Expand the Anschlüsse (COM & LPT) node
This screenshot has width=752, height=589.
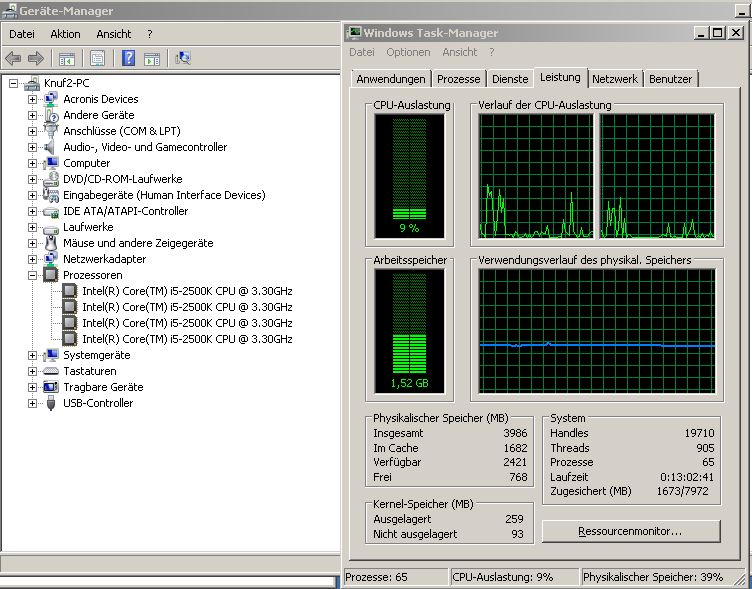coord(32,131)
